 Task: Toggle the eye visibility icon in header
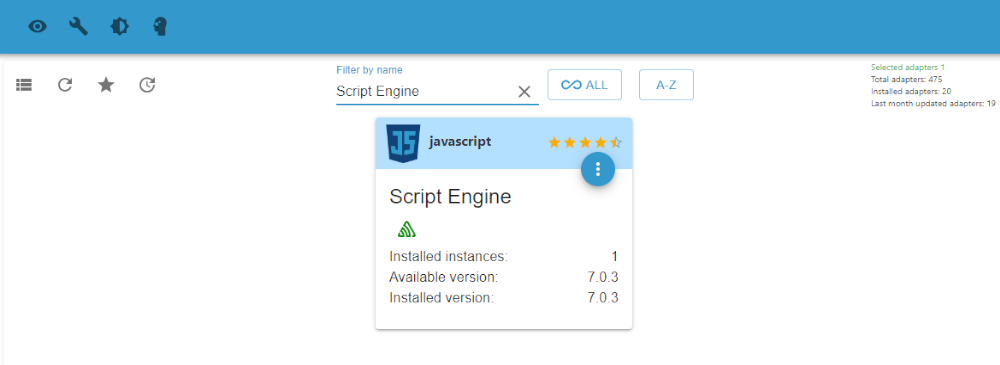click(38, 27)
